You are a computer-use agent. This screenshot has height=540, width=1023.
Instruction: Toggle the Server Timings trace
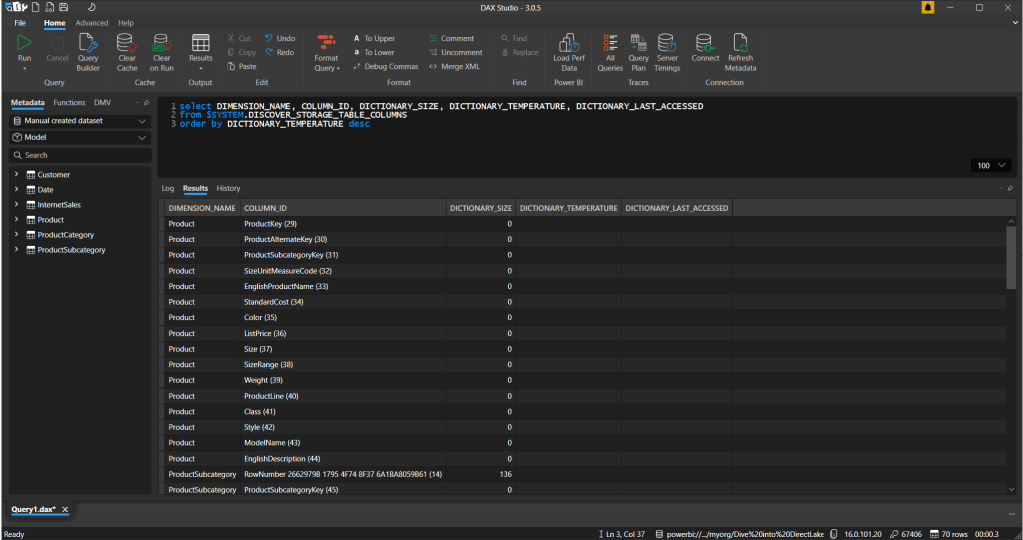click(x=667, y=44)
